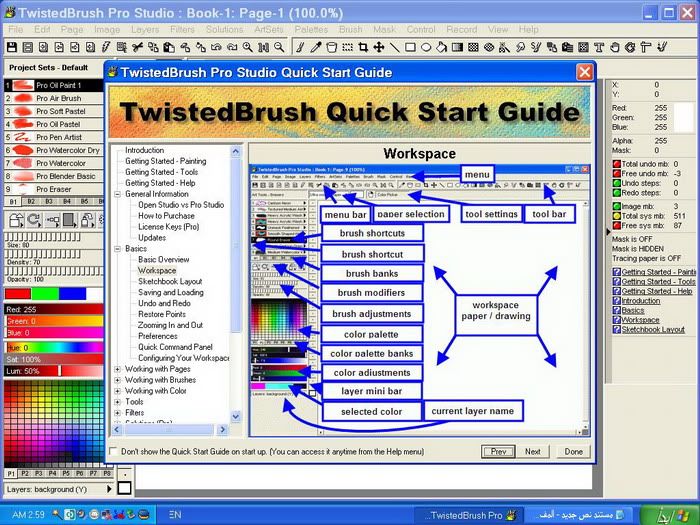Click the Windows Start button logo
The image size is (700, 525).
click(x=669, y=515)
